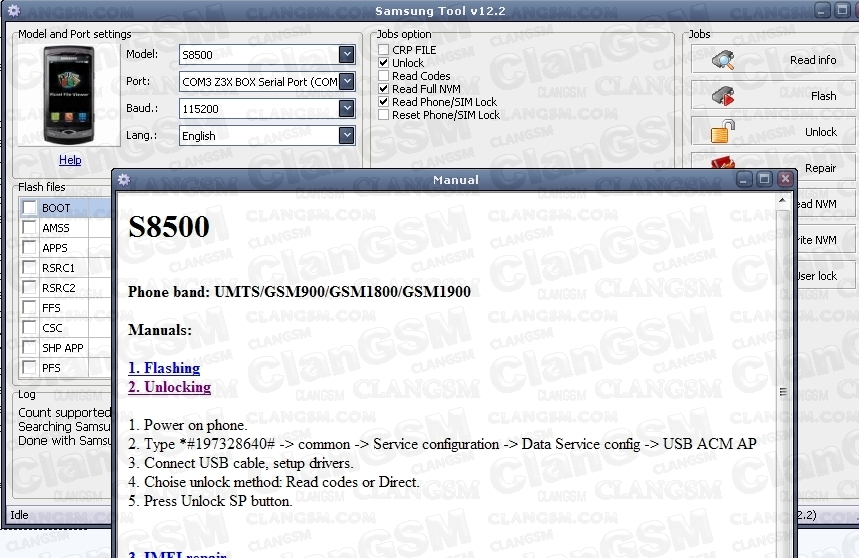This screenshot has height=558, width=859.
Task: Click the Write NVM job button
Action: tap(826, 240)
